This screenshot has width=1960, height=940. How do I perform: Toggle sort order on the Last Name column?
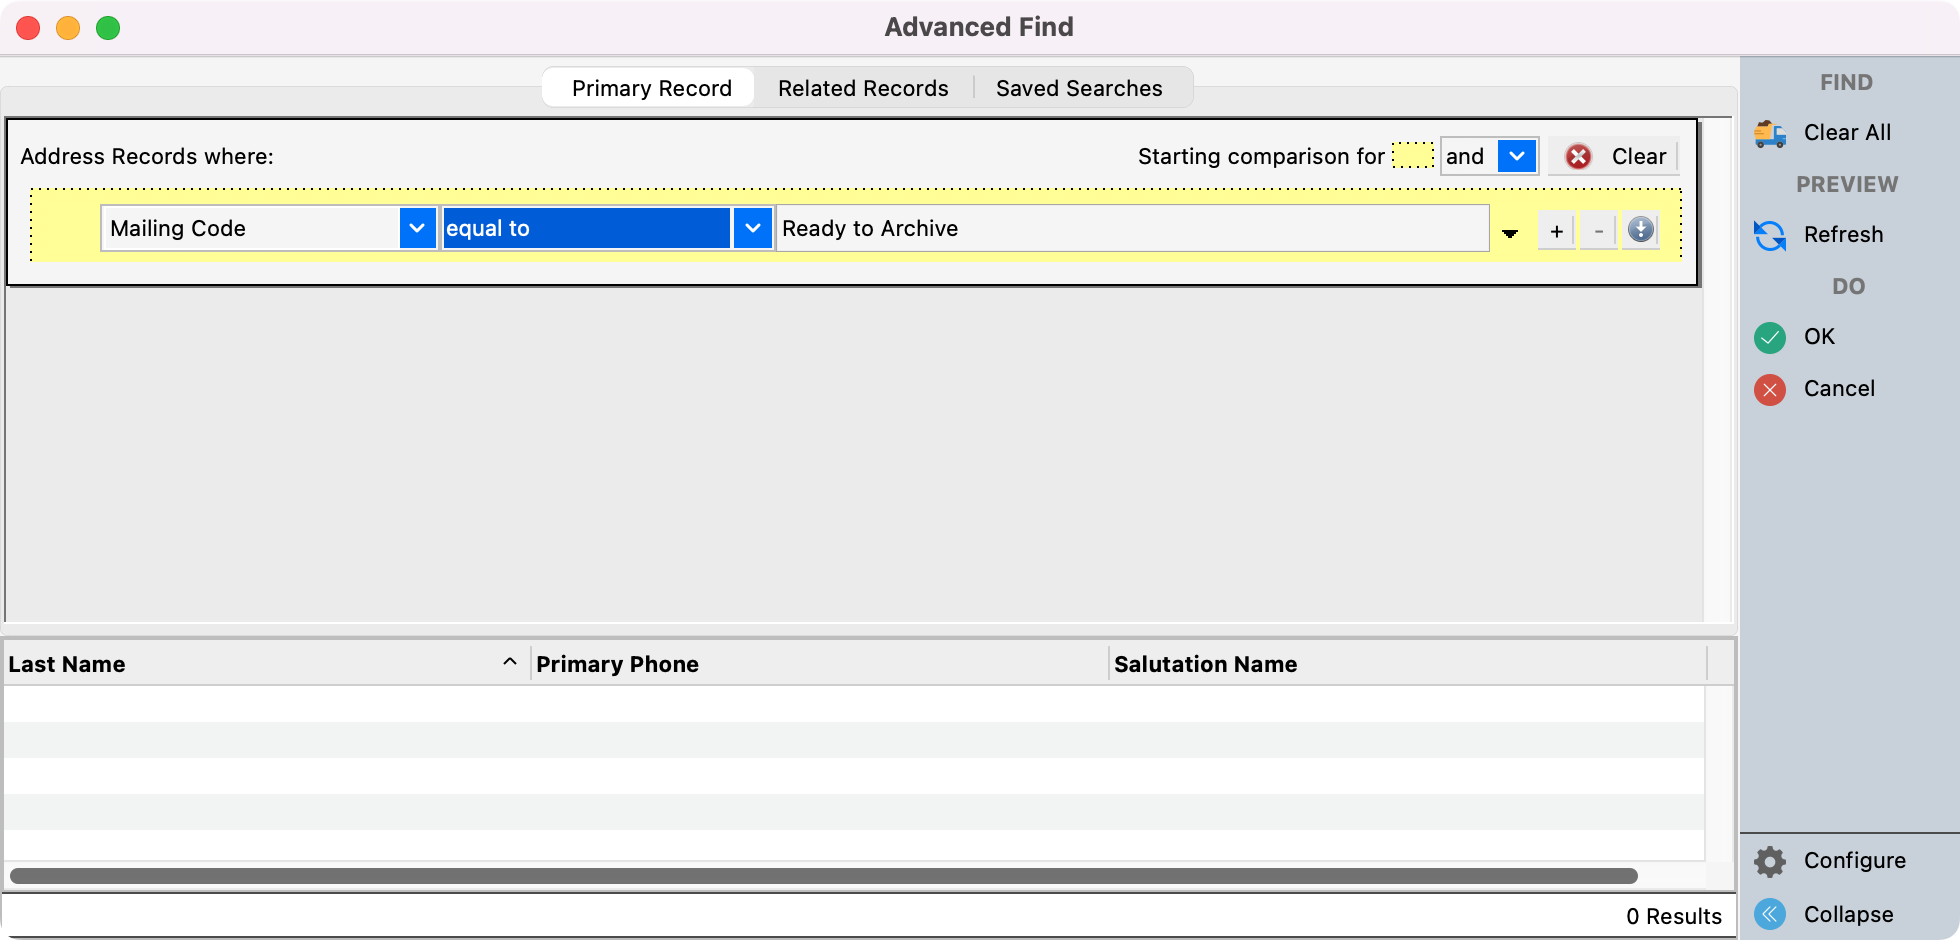point(510,662)
